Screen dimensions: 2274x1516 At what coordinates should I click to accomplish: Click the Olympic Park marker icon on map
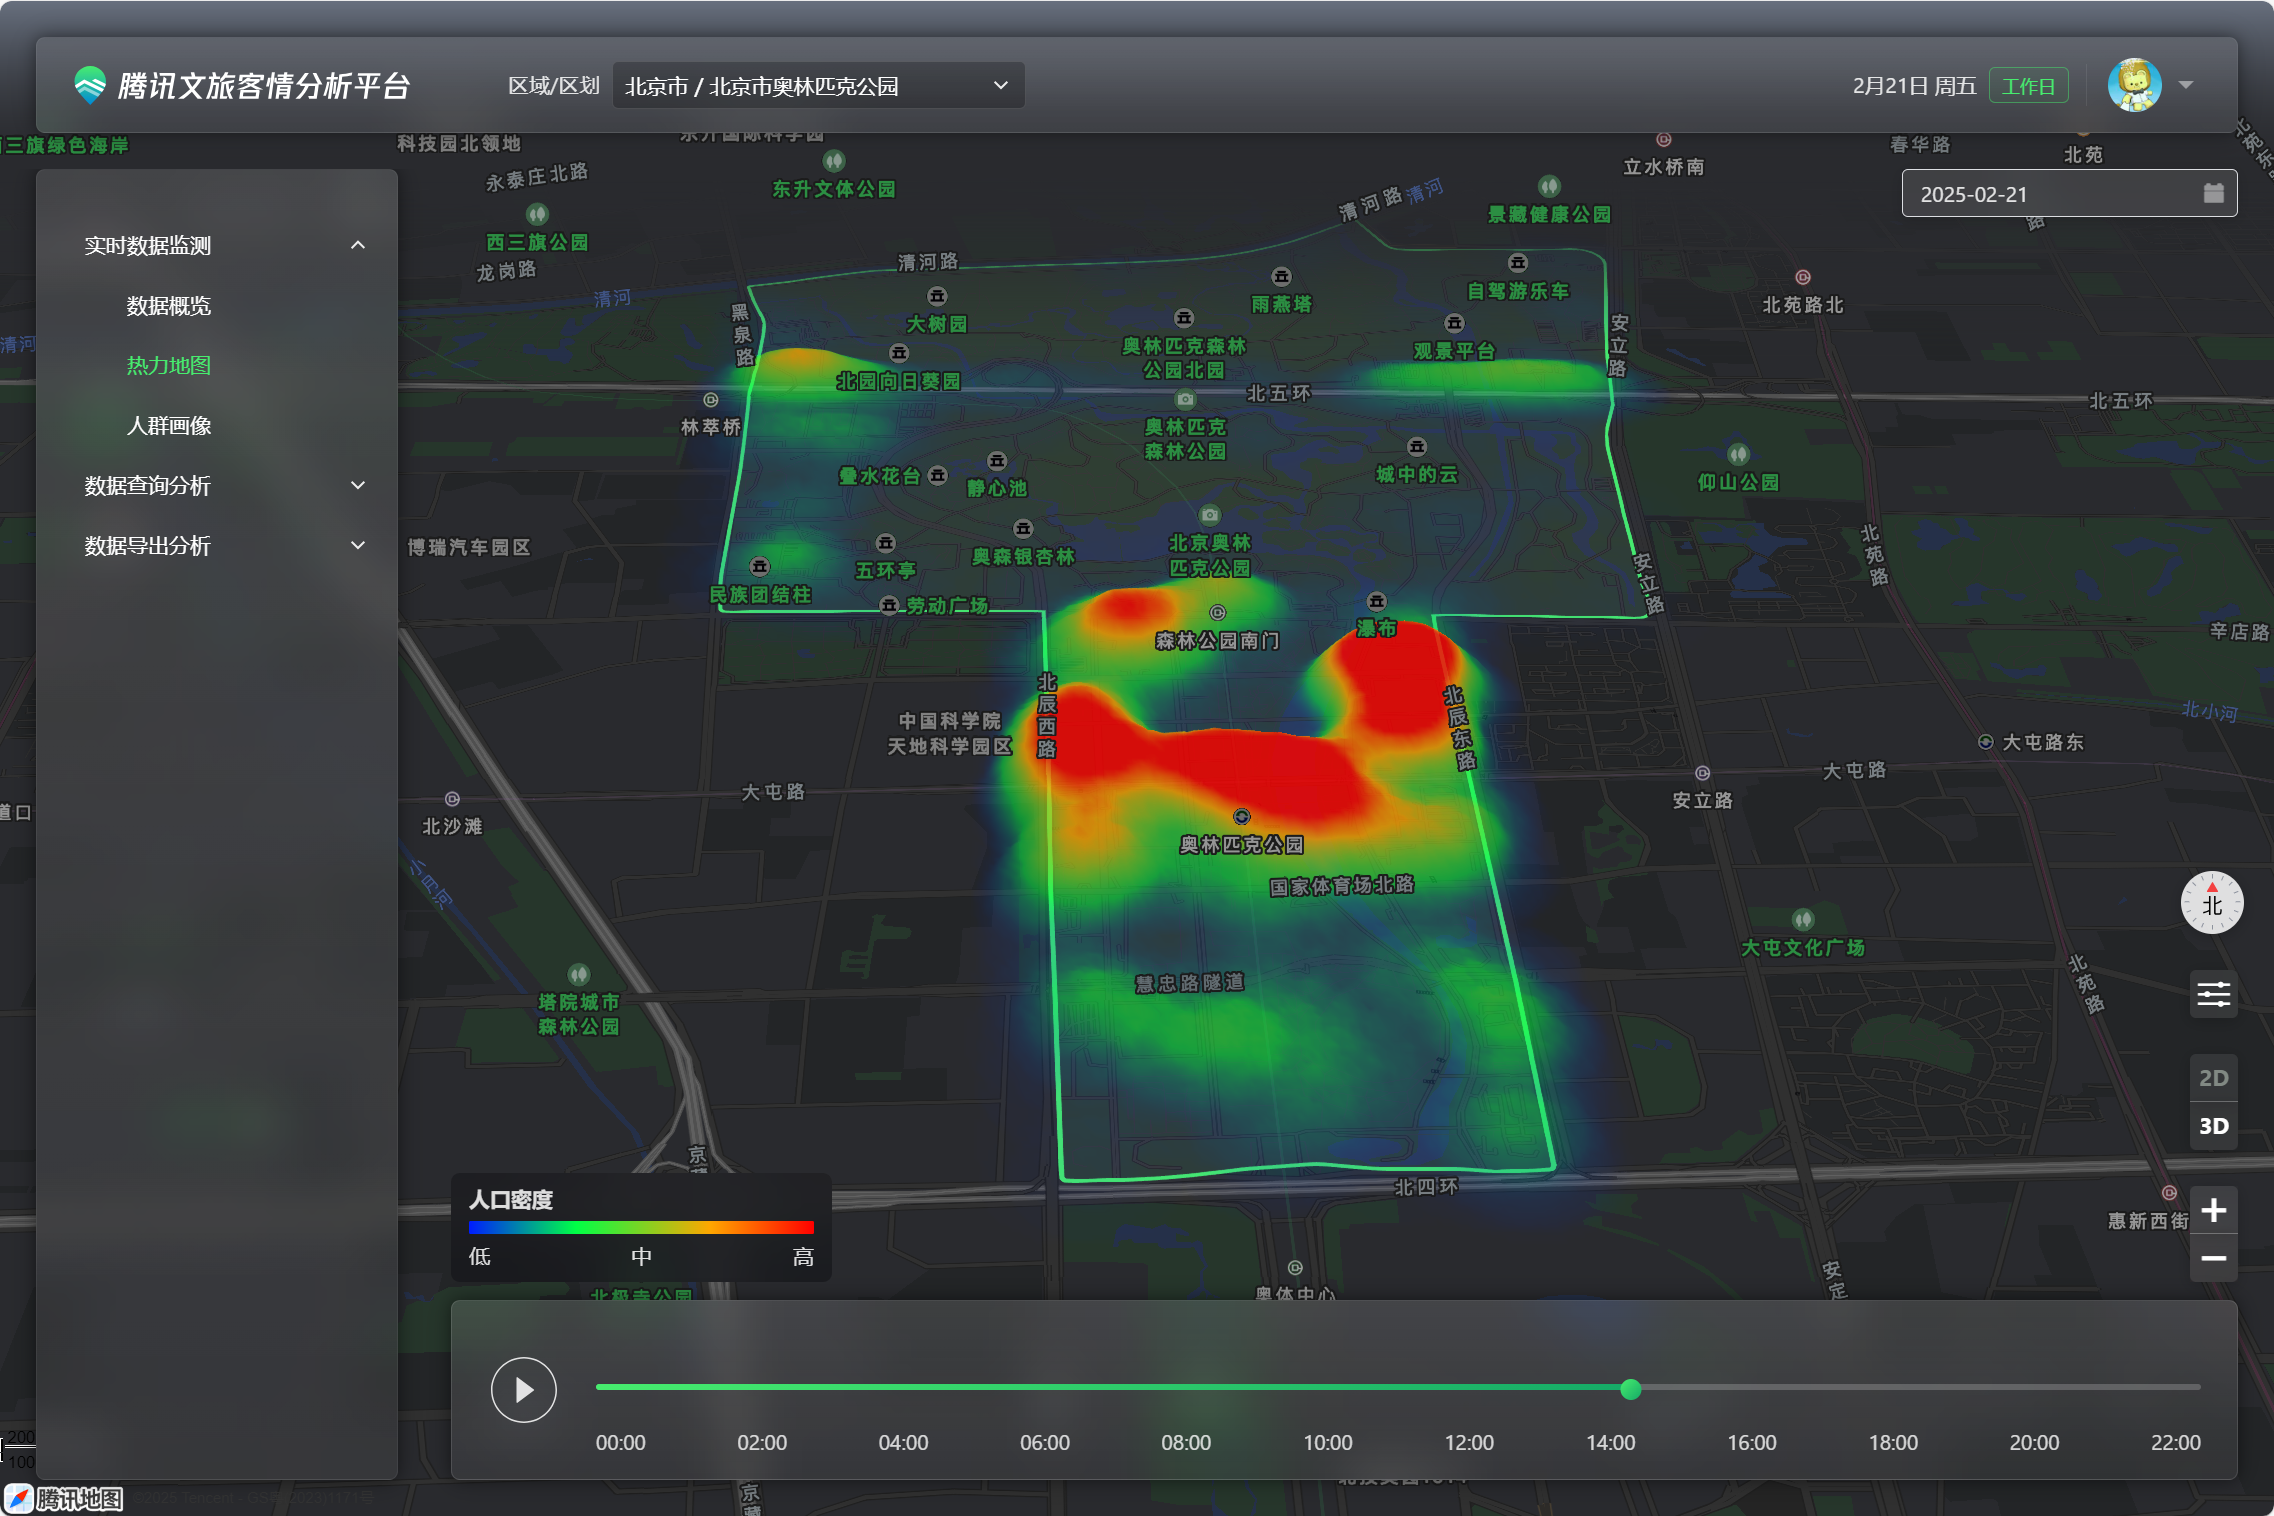[1241, 816]
